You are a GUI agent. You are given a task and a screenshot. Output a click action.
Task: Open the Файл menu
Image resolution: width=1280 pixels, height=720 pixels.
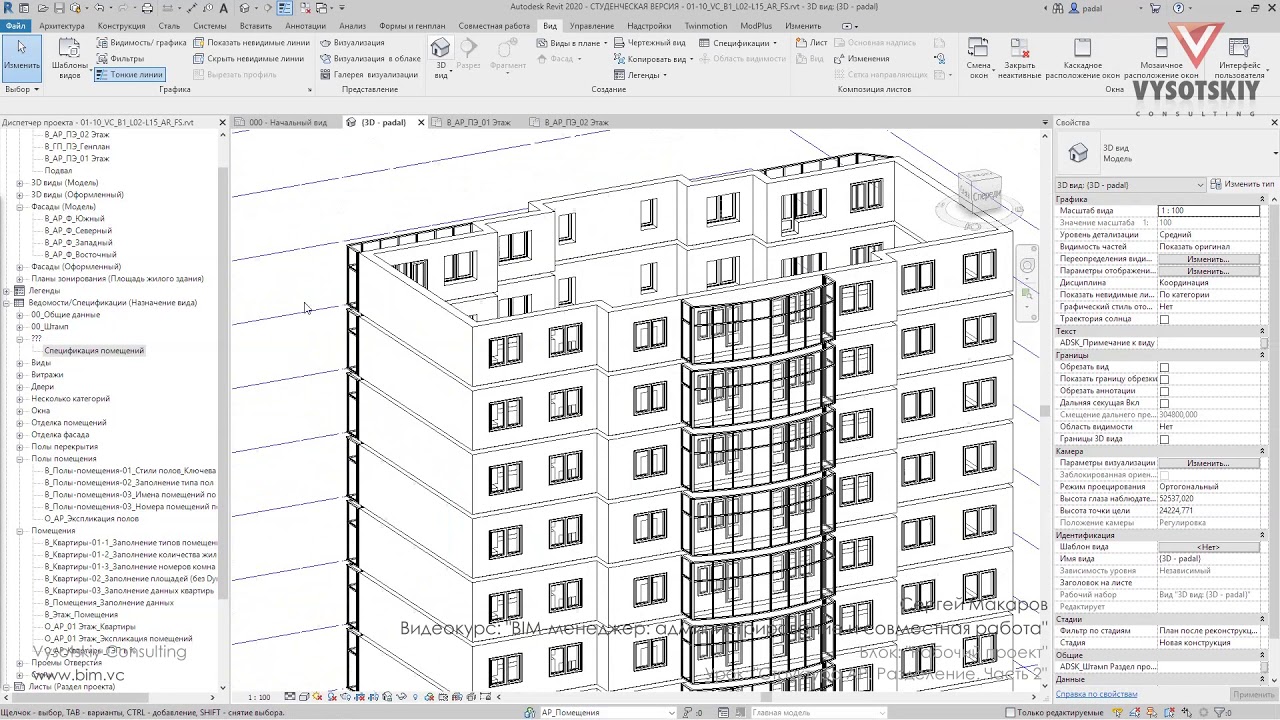click(15, 25)
